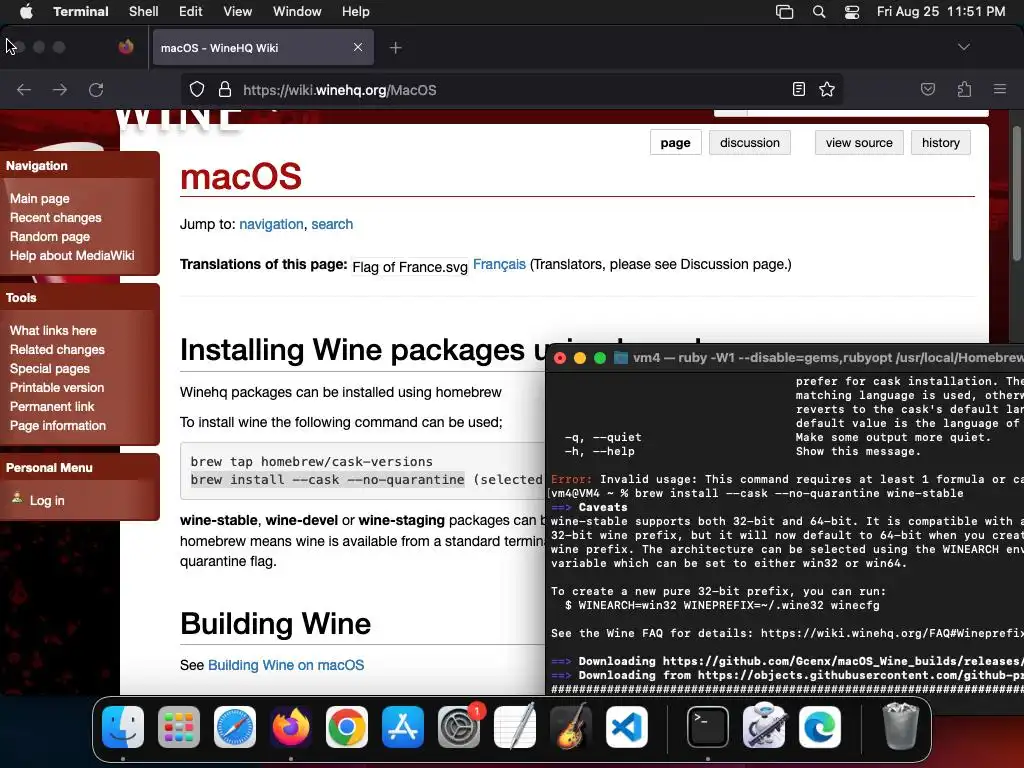The image size is (1024, 768).
Task: Open the Terminal app menu
Action: pos(81,12)
